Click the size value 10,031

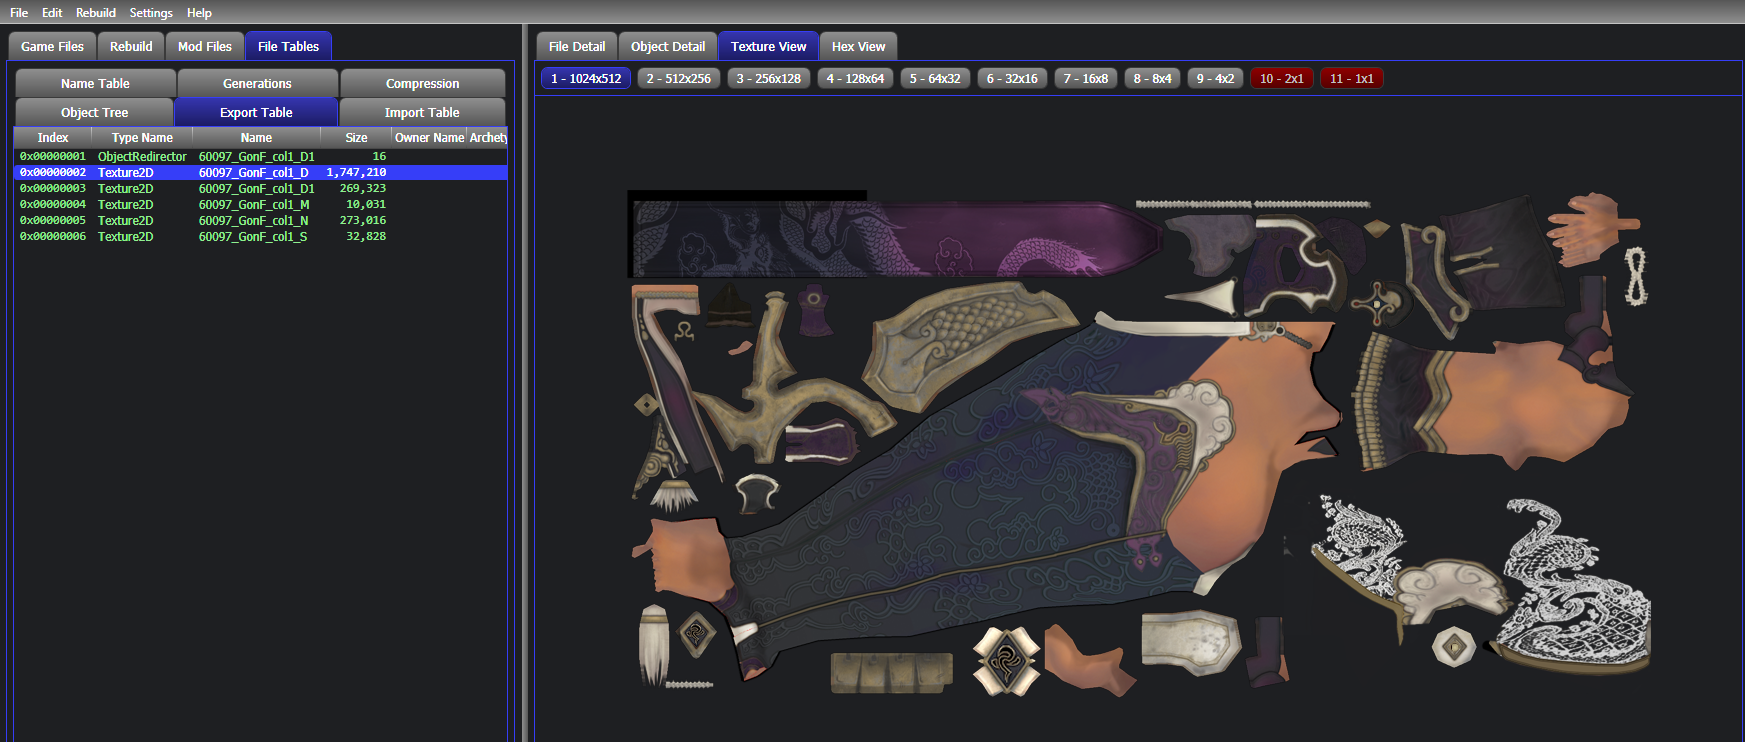[x=366, y=204]
